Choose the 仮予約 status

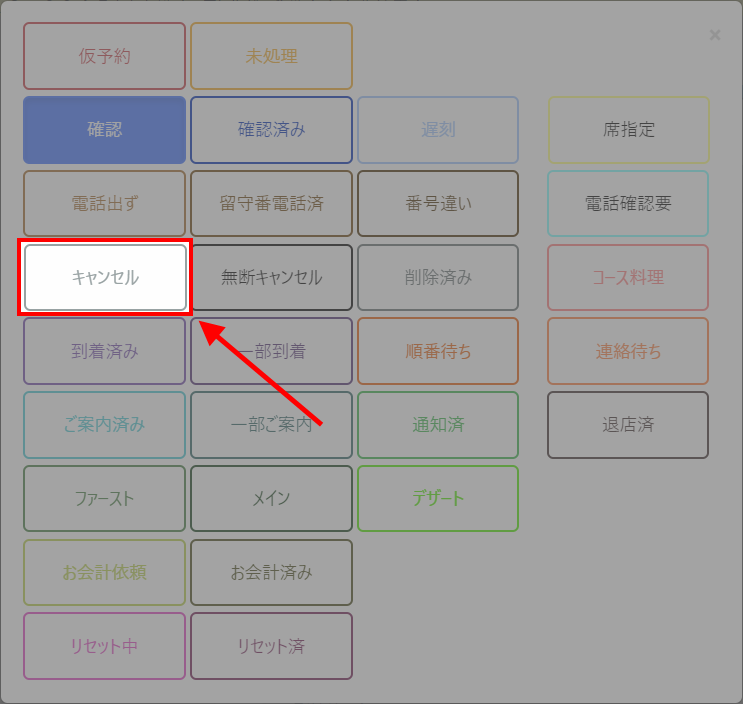point(105,56)
